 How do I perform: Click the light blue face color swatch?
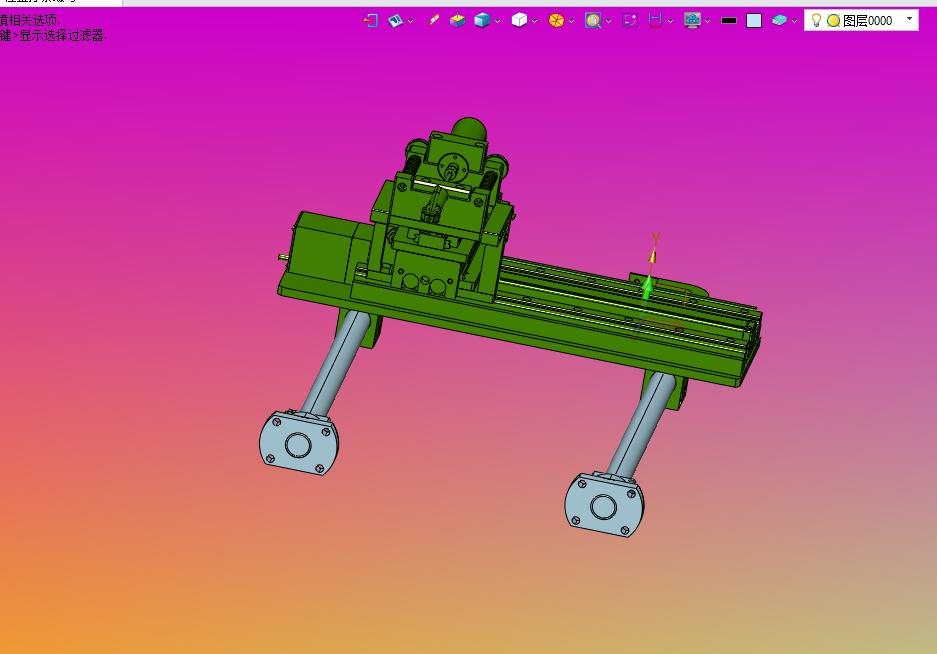[x=754, y=21]
